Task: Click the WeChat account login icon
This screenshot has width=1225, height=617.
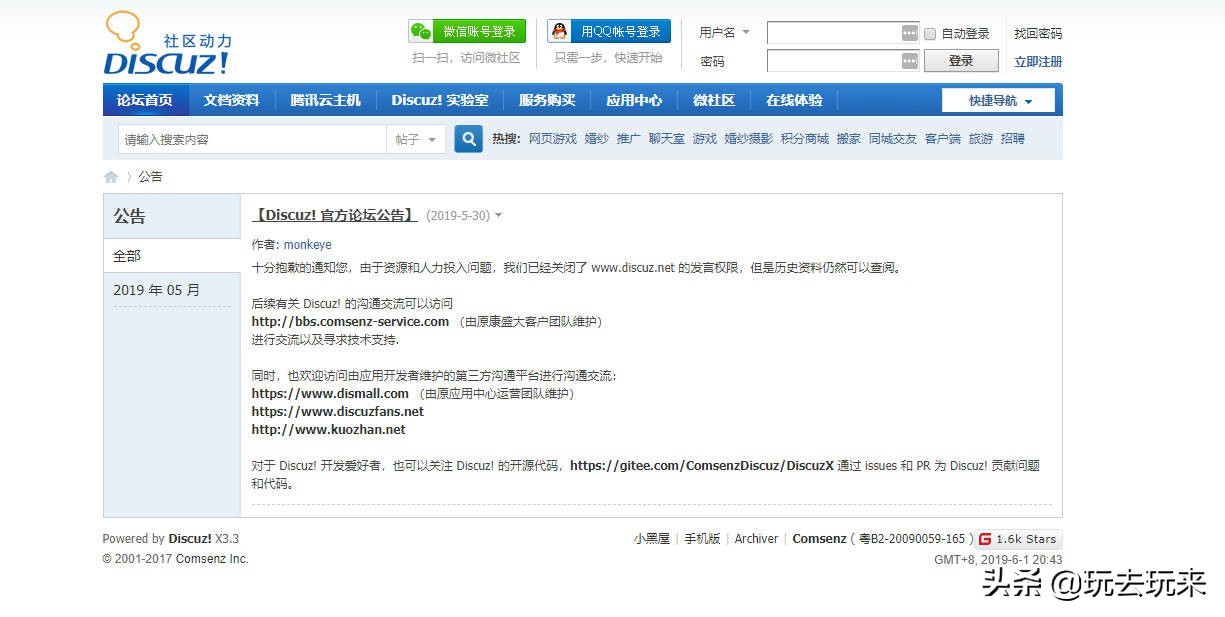Action: pos(420,31)
